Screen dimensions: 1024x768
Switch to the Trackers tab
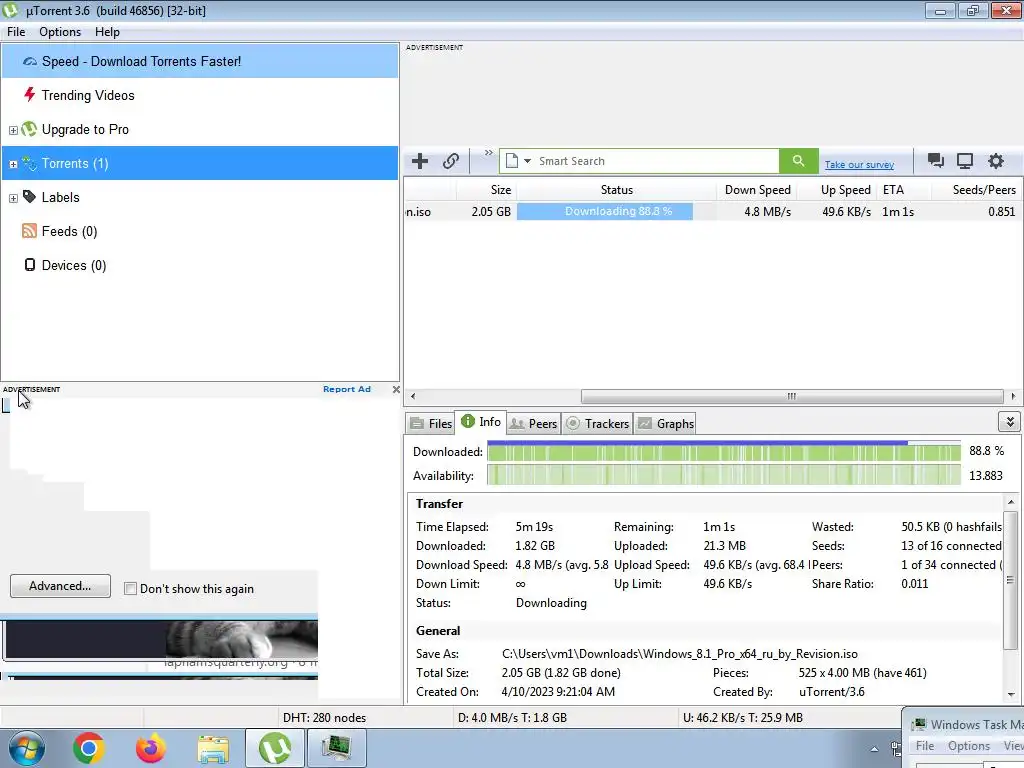(x=598, y=424)
